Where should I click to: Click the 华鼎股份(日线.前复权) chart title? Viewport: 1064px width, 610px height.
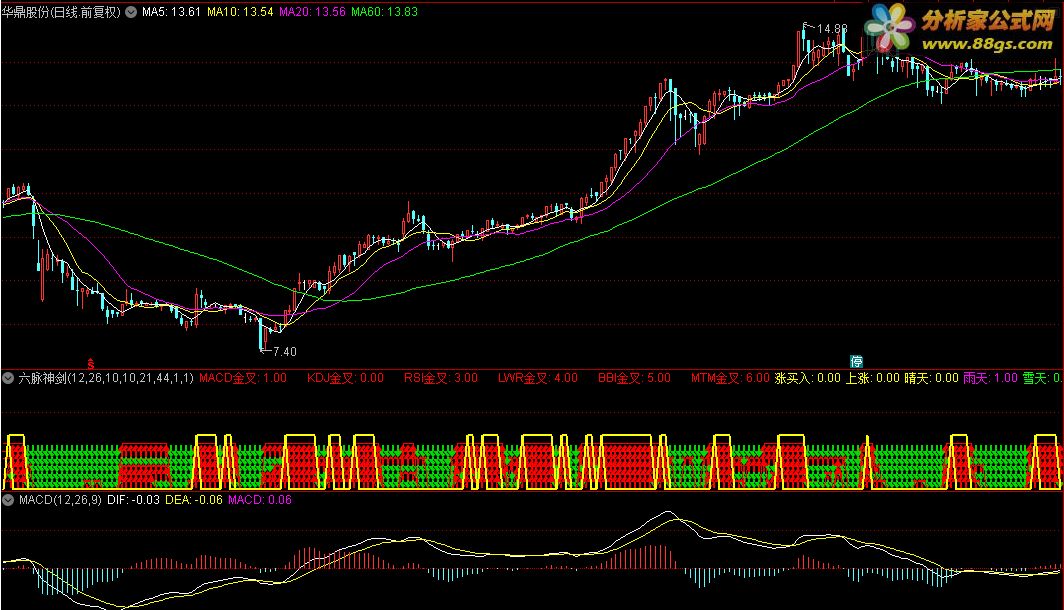tap(61, 12)
